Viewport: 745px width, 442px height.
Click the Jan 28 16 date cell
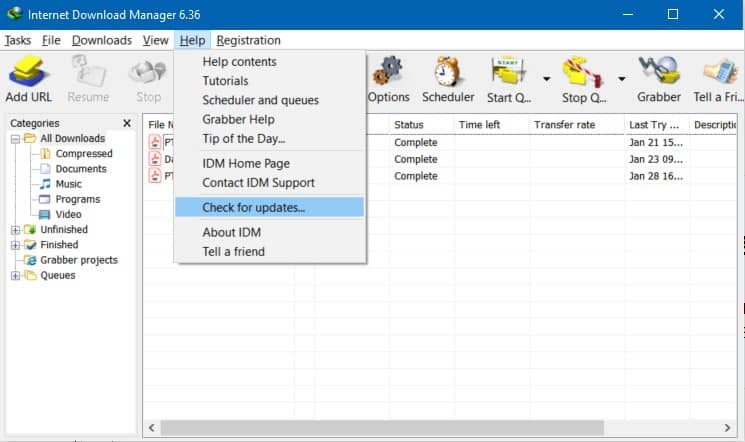(656, 176)
